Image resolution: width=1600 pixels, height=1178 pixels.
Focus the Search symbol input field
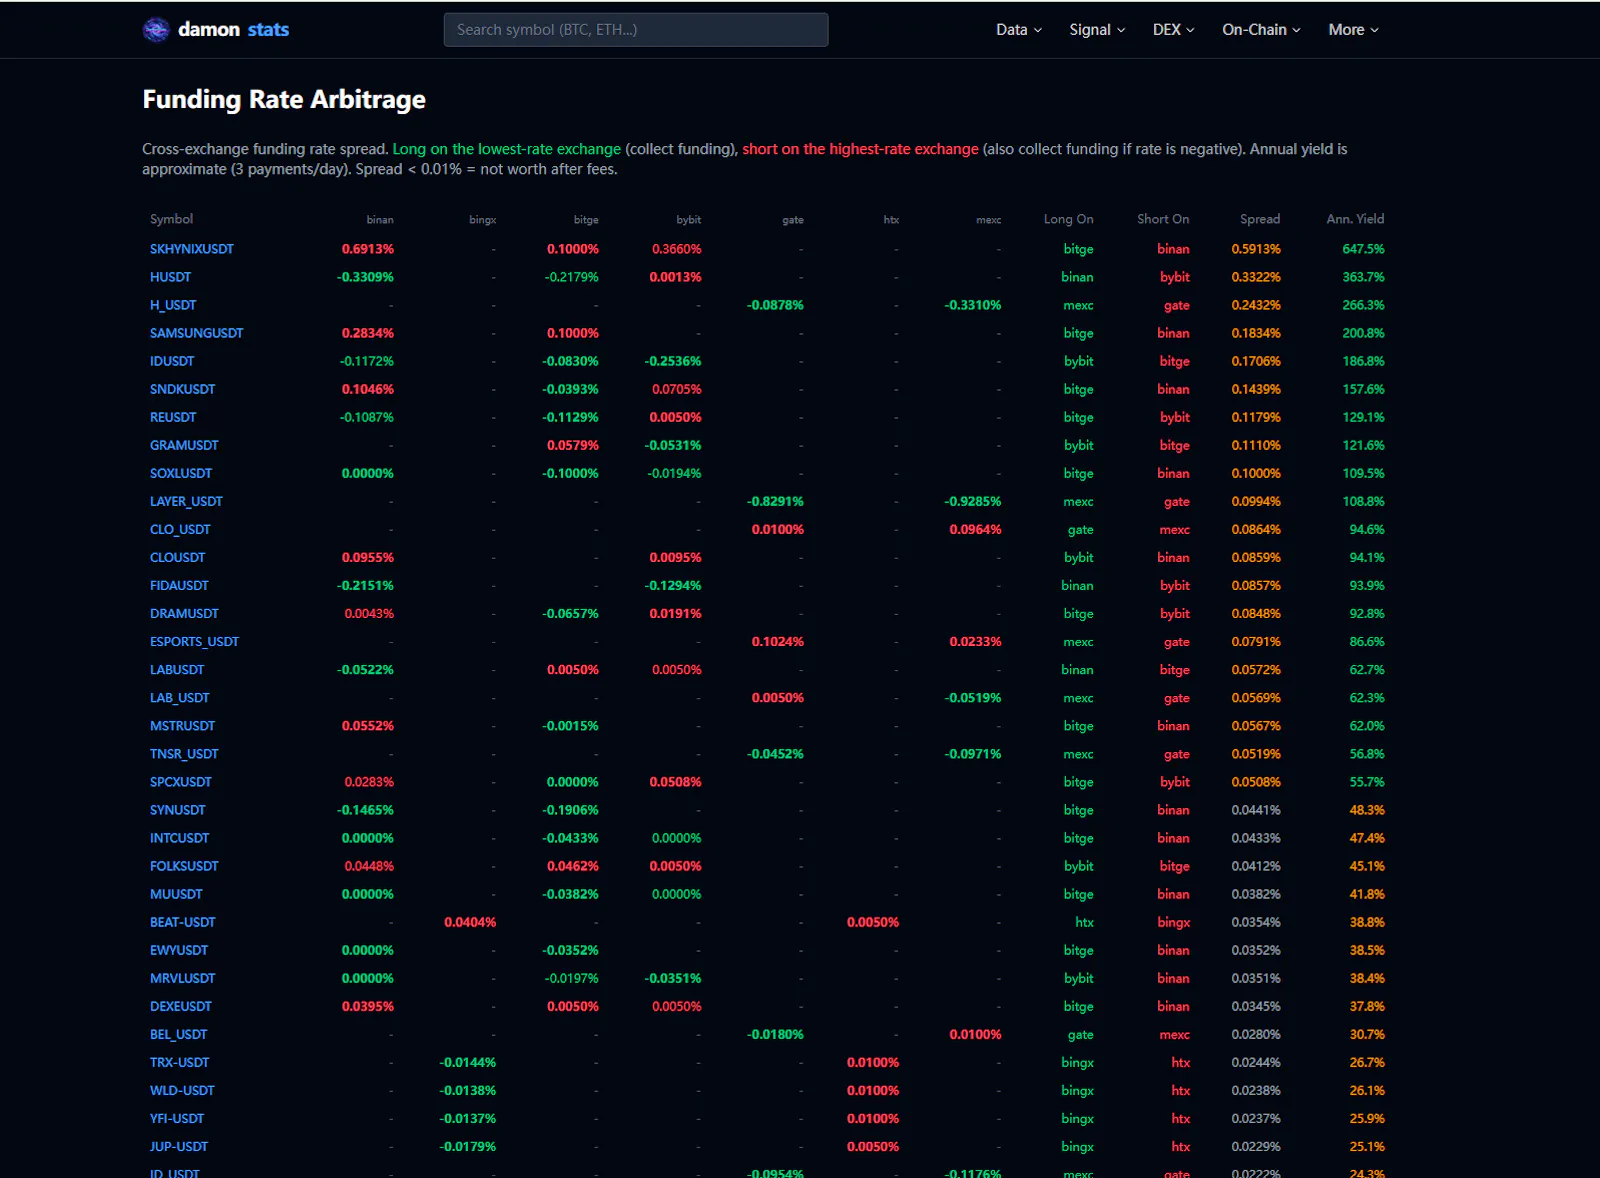[636, 30]
